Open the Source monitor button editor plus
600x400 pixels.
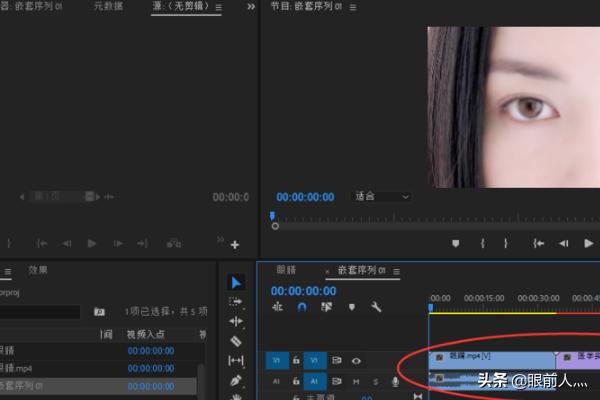click(235, 245)
